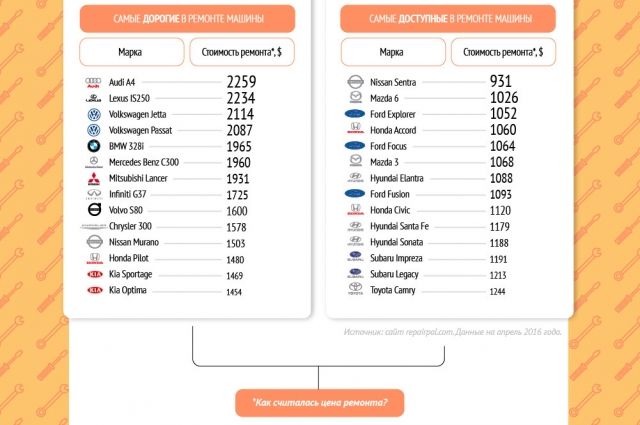This screenshot has width=640, height=425.
Task: Click the left table's Стоимость ремонта header
Action: pyautogui.click(x=240, y=52)
